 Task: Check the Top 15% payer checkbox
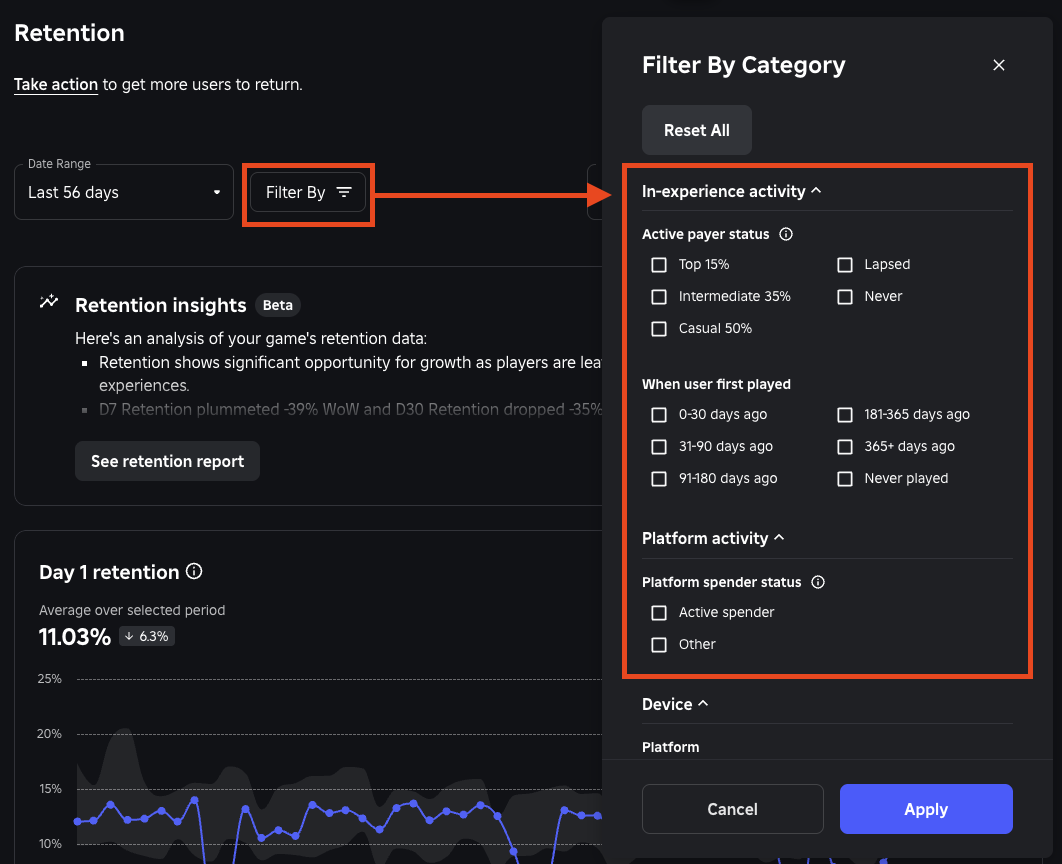[659, 265]
